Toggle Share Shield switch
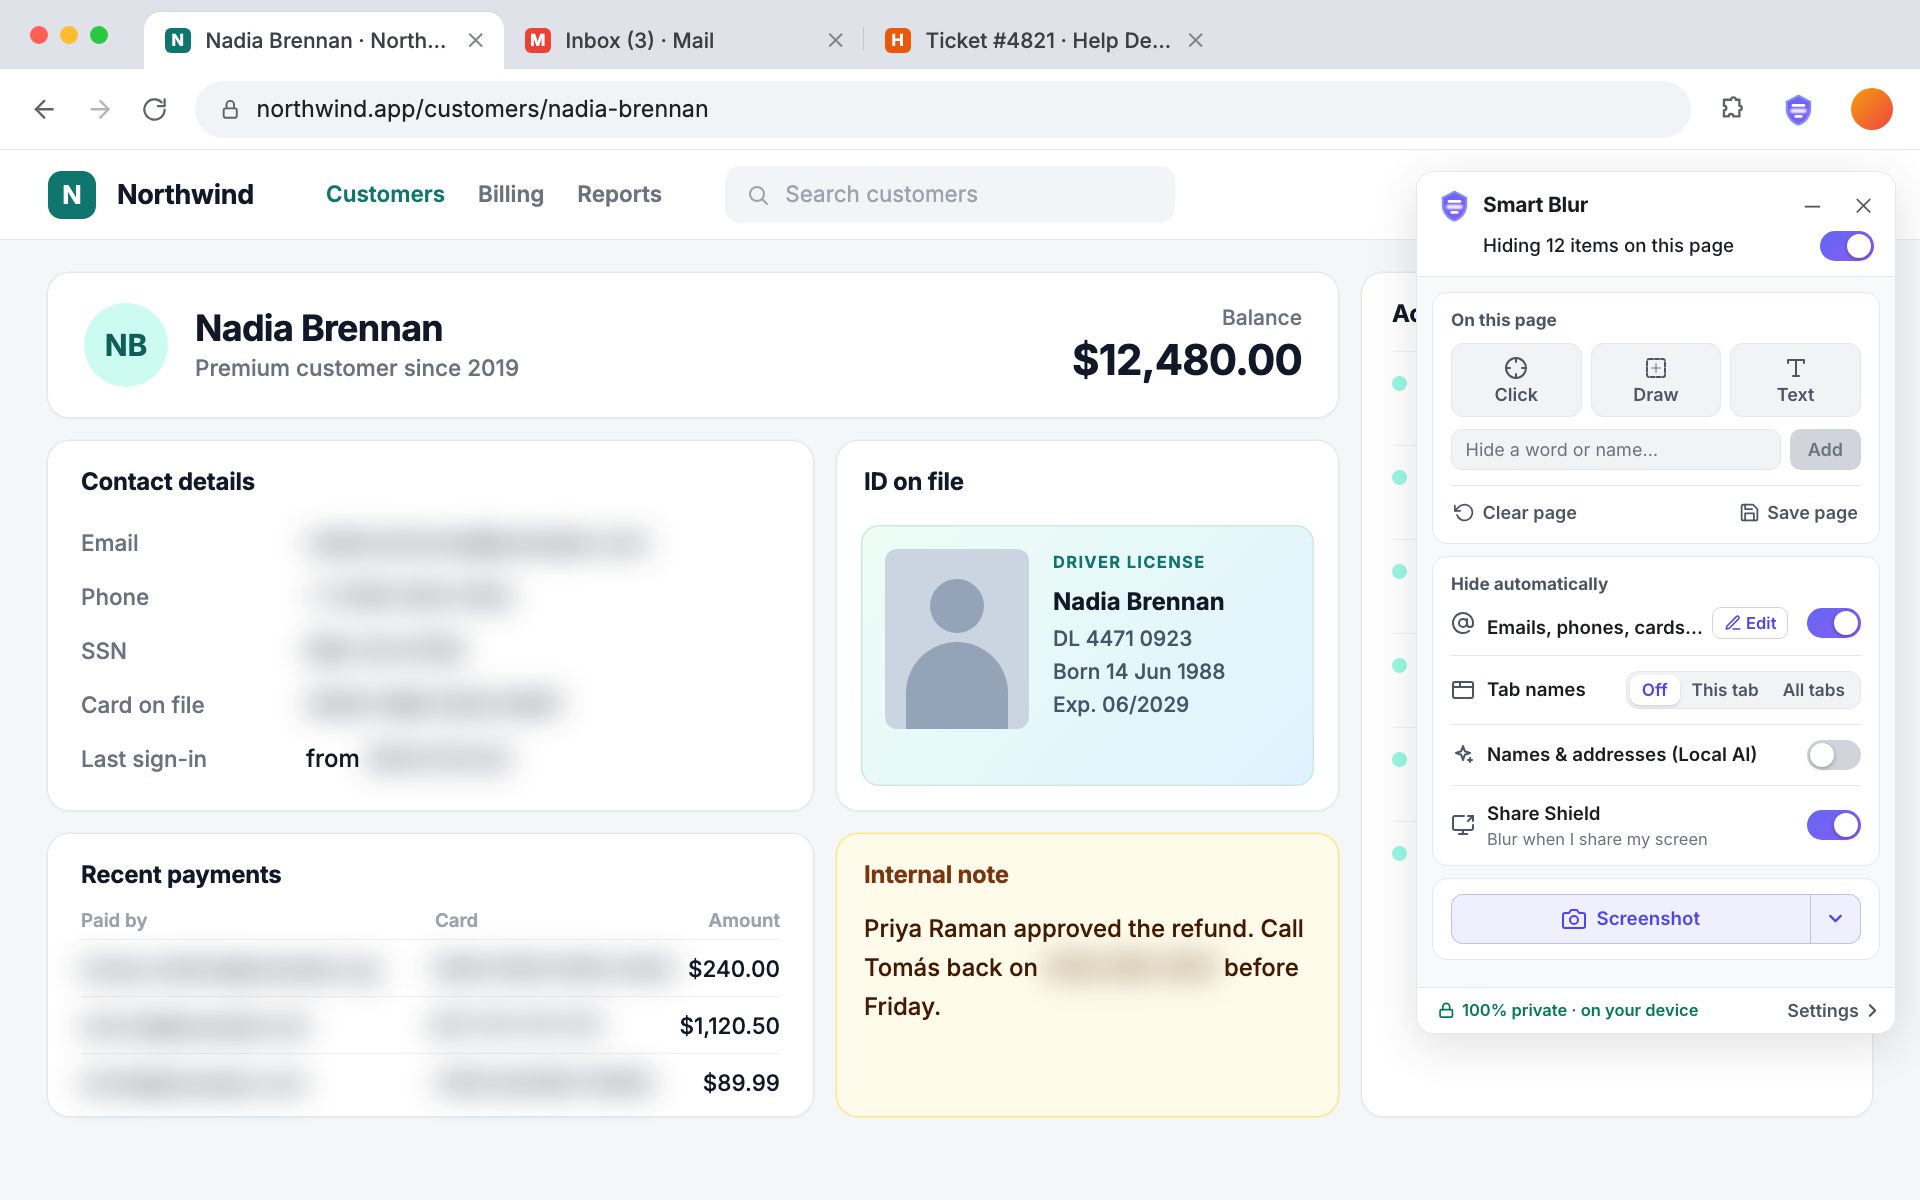Screen dimensions: 1920x1200 (x=1833, y=825)
